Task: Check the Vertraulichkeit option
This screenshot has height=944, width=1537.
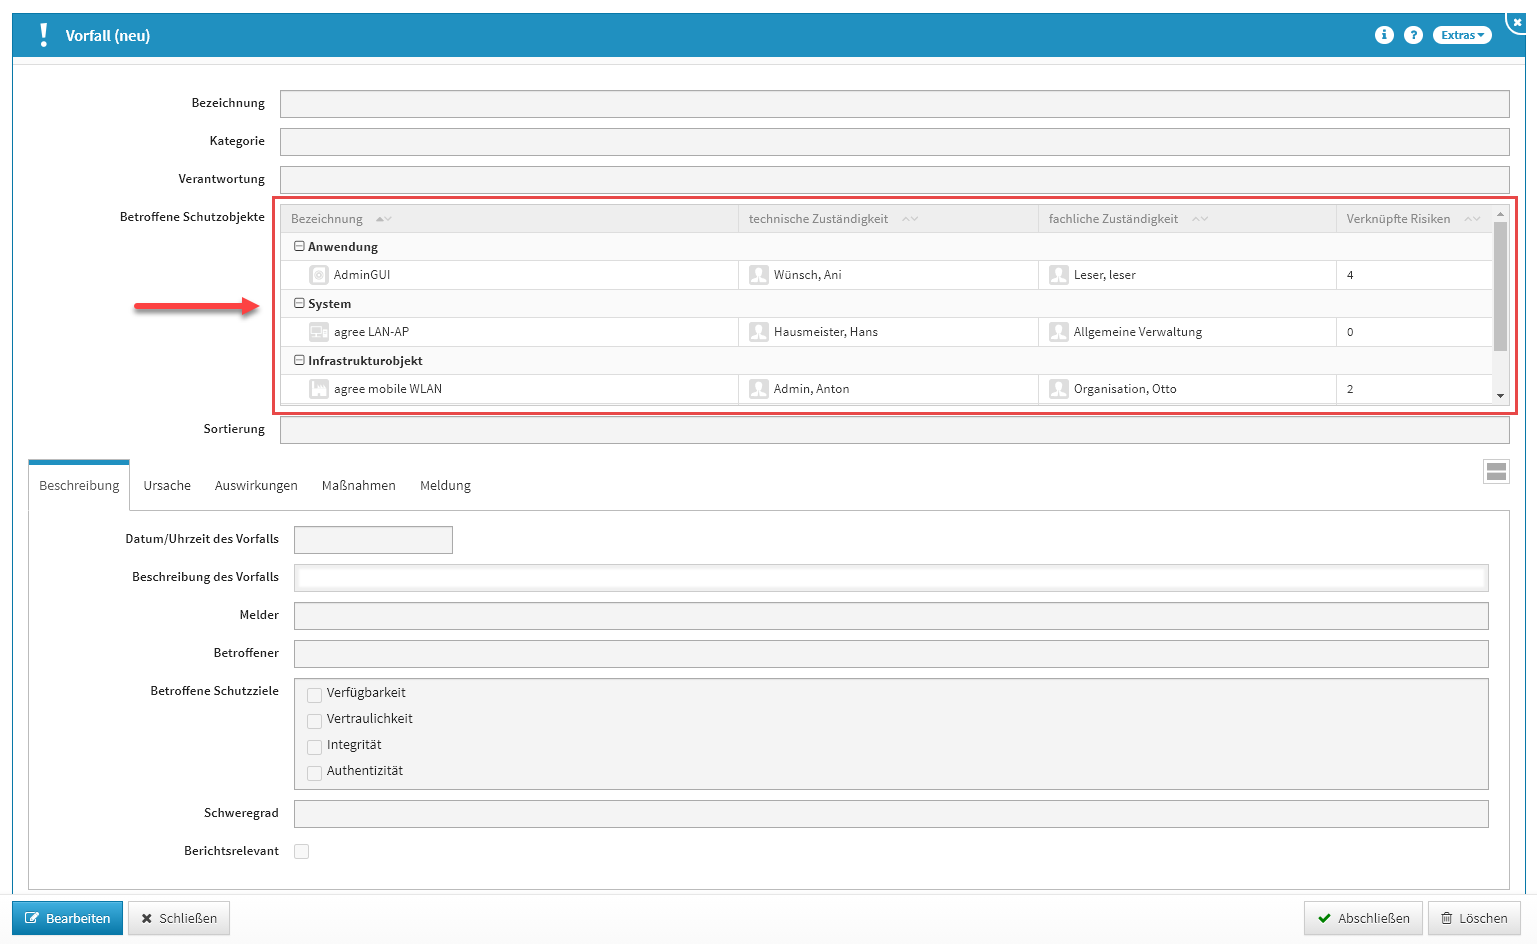Action: pyautogui.click(x=314, y=721)
